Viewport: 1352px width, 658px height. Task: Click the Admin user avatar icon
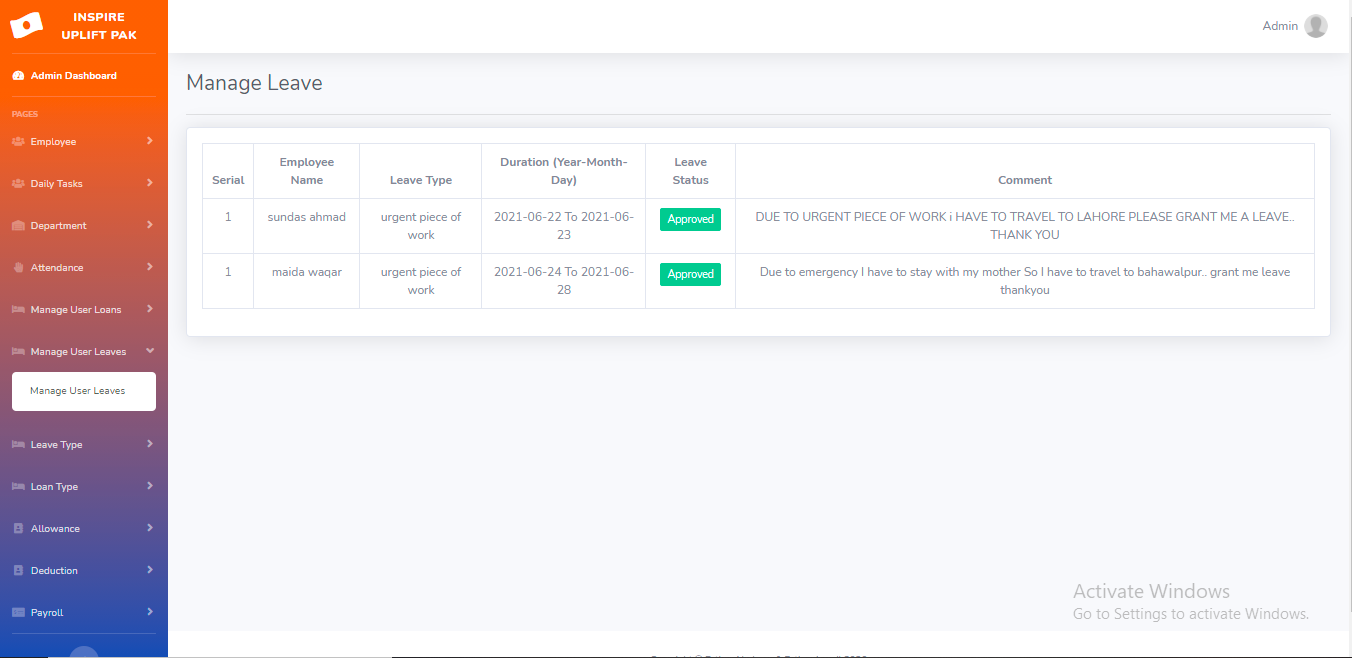click(1315, 26)
